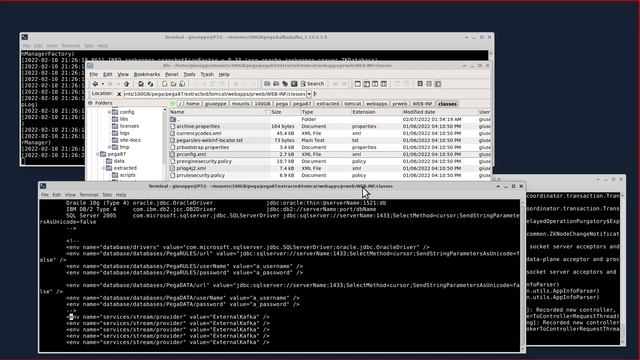Create a new file with the toolbar icon
640x360 pixels.
coord(164,84)
